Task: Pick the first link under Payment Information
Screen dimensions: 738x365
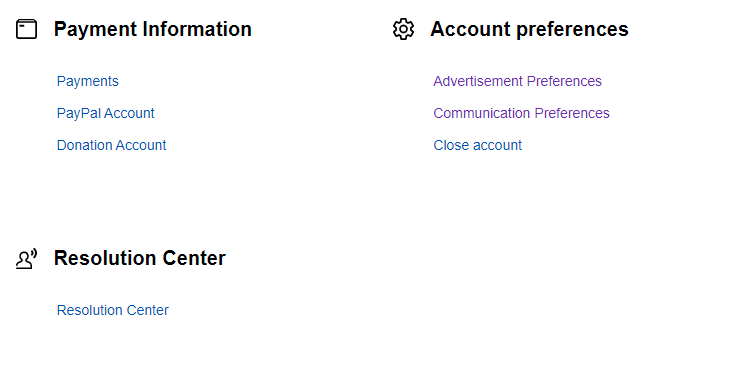Action: tap(88, 81)
